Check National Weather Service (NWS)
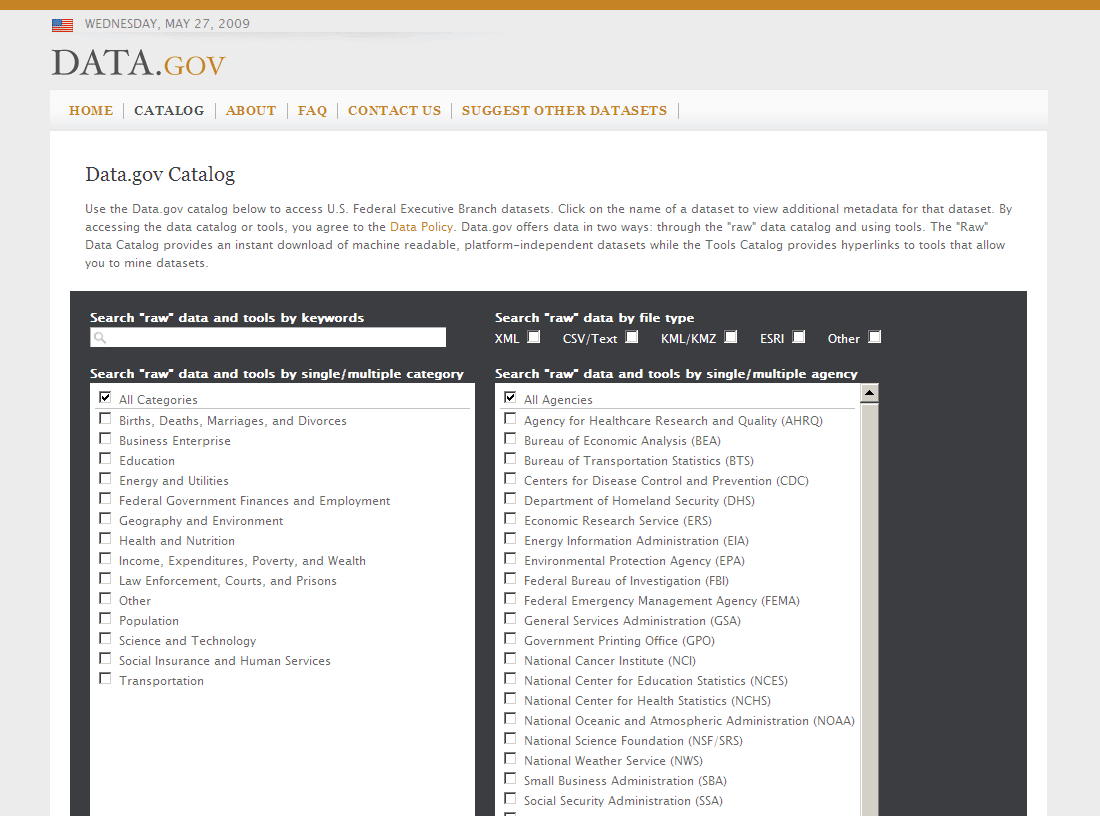The image size is (1100, 816). (x=511, y=758)
